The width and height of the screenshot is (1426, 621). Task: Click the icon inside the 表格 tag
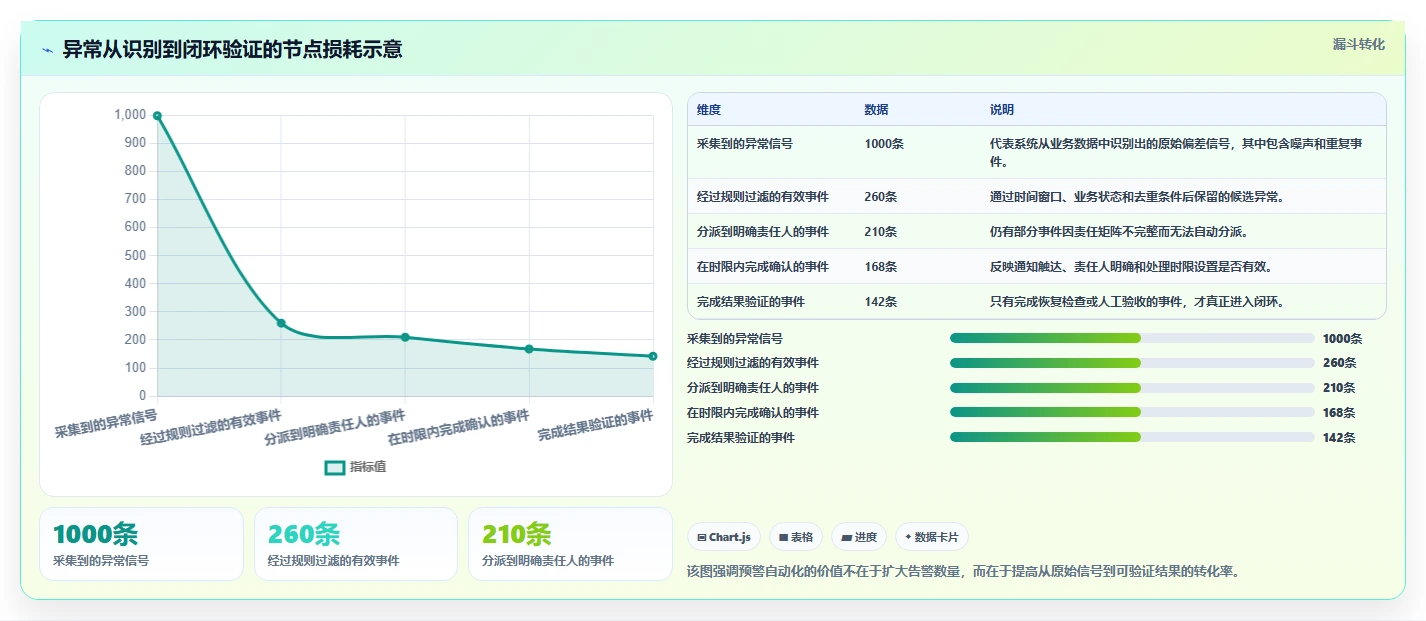point(784,538)
